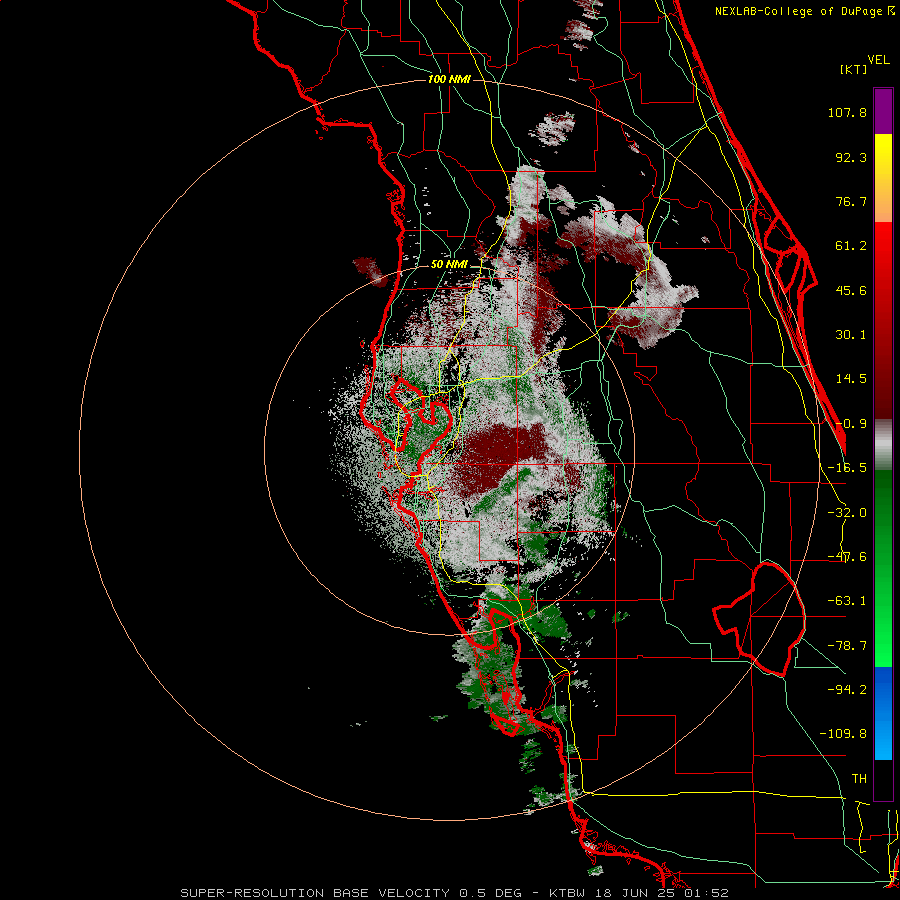
Task: Click the -94.2 legend value
Action: pyautogui.click(x=847, y=690)
